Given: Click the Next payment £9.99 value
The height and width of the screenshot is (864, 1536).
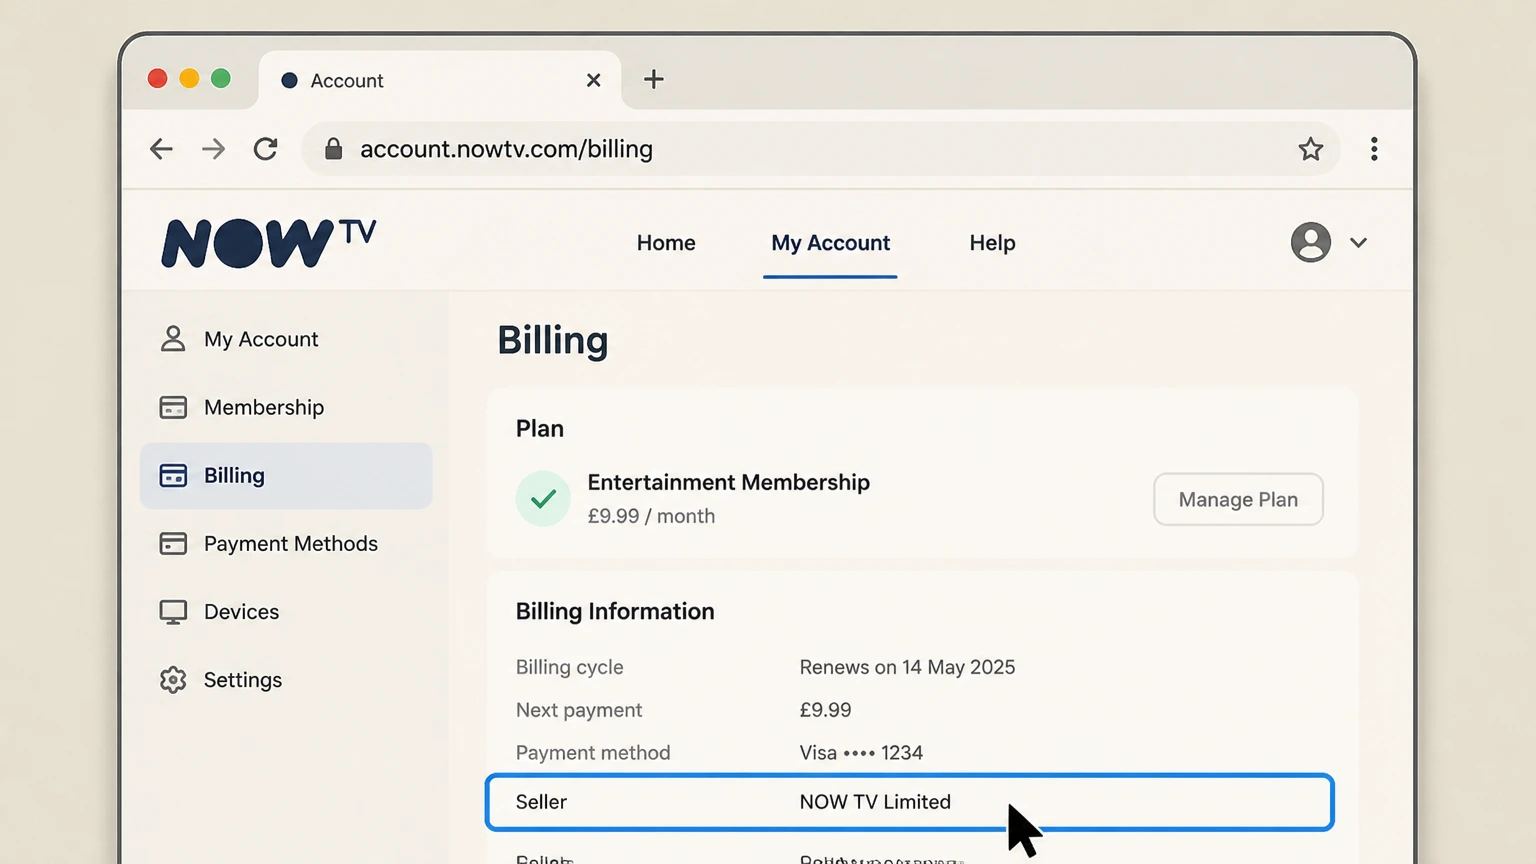Looking at the screenshot, I should 825,710.
